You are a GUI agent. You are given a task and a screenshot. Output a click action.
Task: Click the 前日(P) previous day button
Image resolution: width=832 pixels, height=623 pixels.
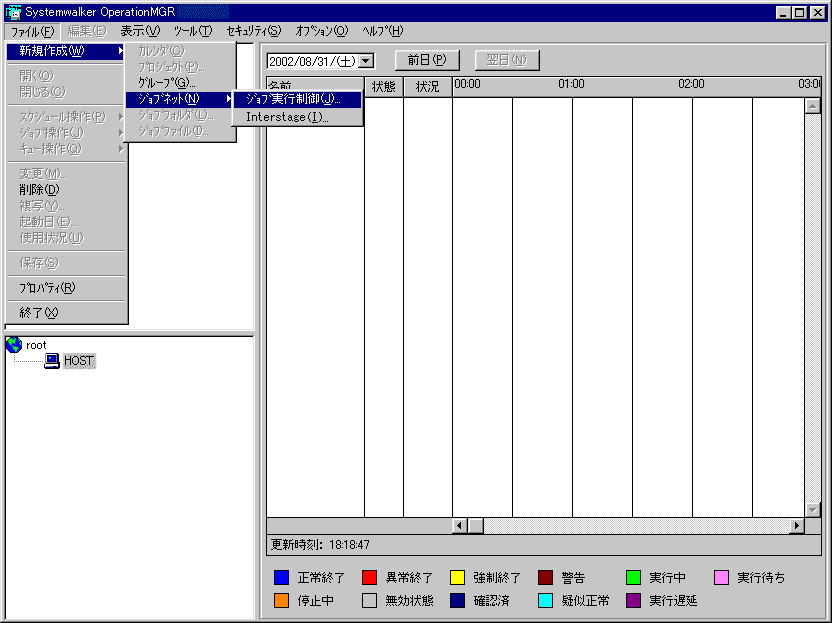[427, 60]
